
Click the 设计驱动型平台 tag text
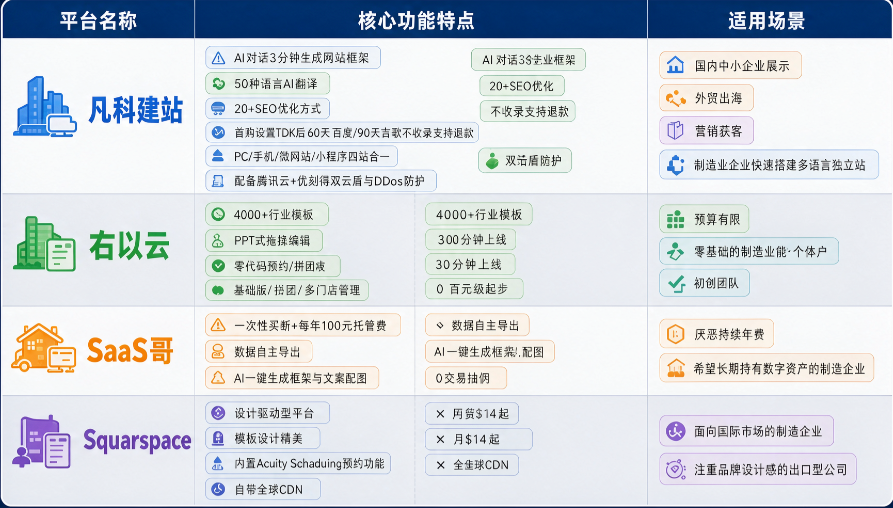tap(274, 413)
